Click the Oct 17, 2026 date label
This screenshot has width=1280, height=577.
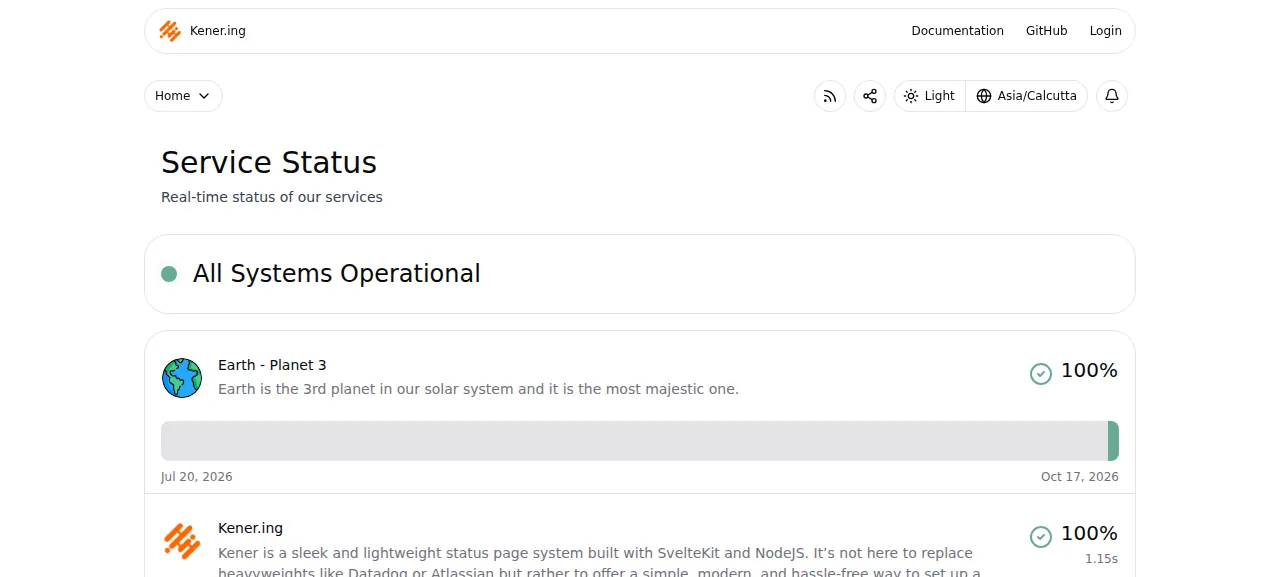pos(1080,477)
